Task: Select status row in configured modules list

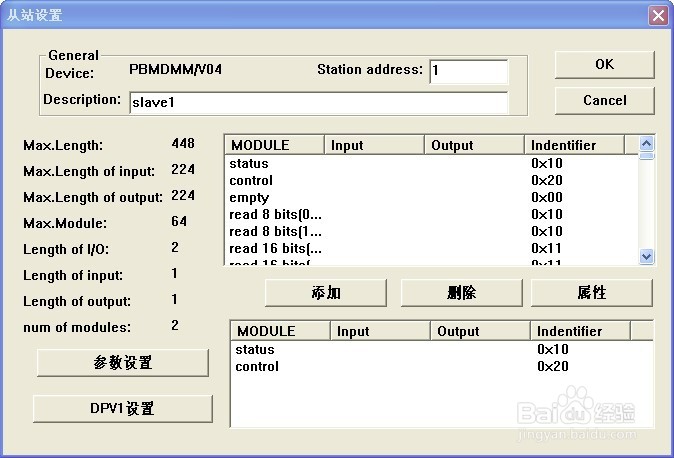Action: (441, 349)
